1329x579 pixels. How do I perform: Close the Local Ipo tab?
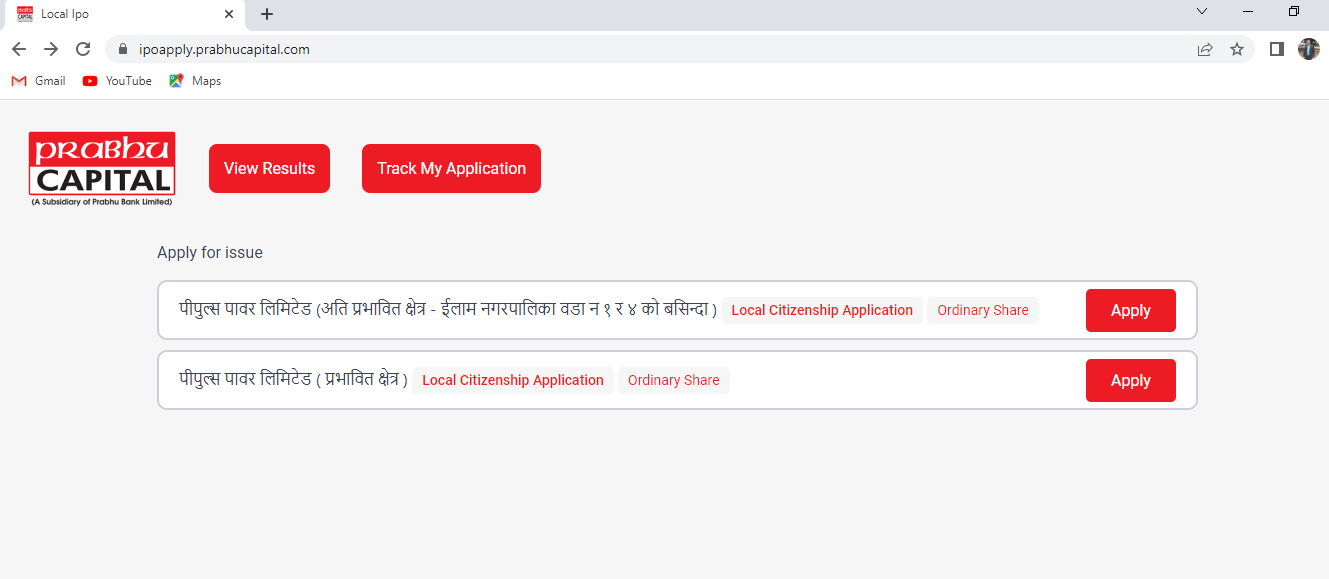click(229, 14)
